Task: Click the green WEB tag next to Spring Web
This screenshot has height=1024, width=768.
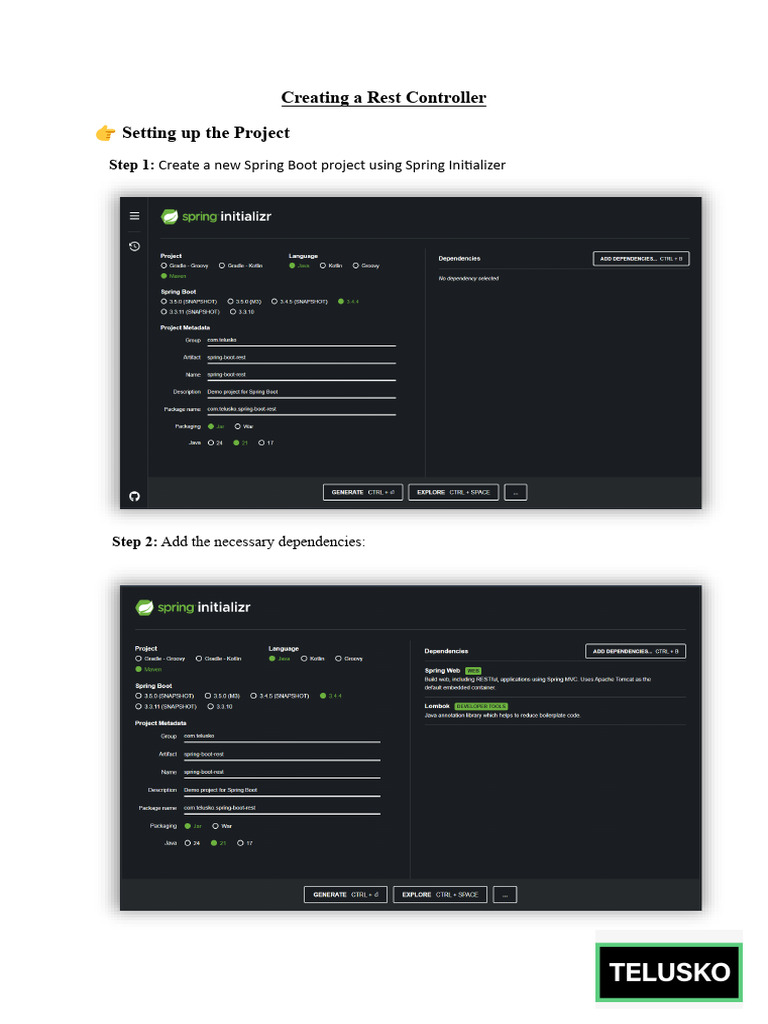Action: pyautogui.click(x=473, y=671)
